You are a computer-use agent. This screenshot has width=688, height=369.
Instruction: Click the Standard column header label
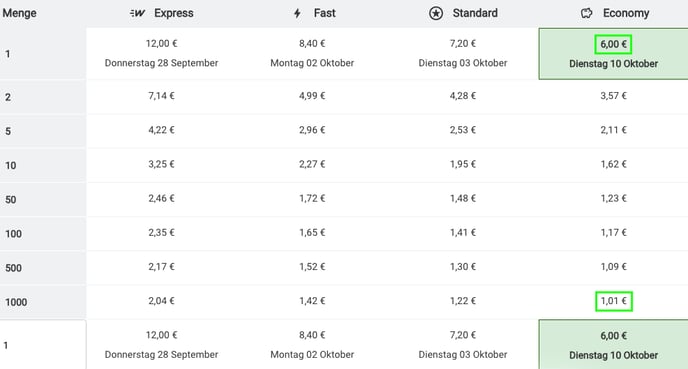tap(475, 13)
